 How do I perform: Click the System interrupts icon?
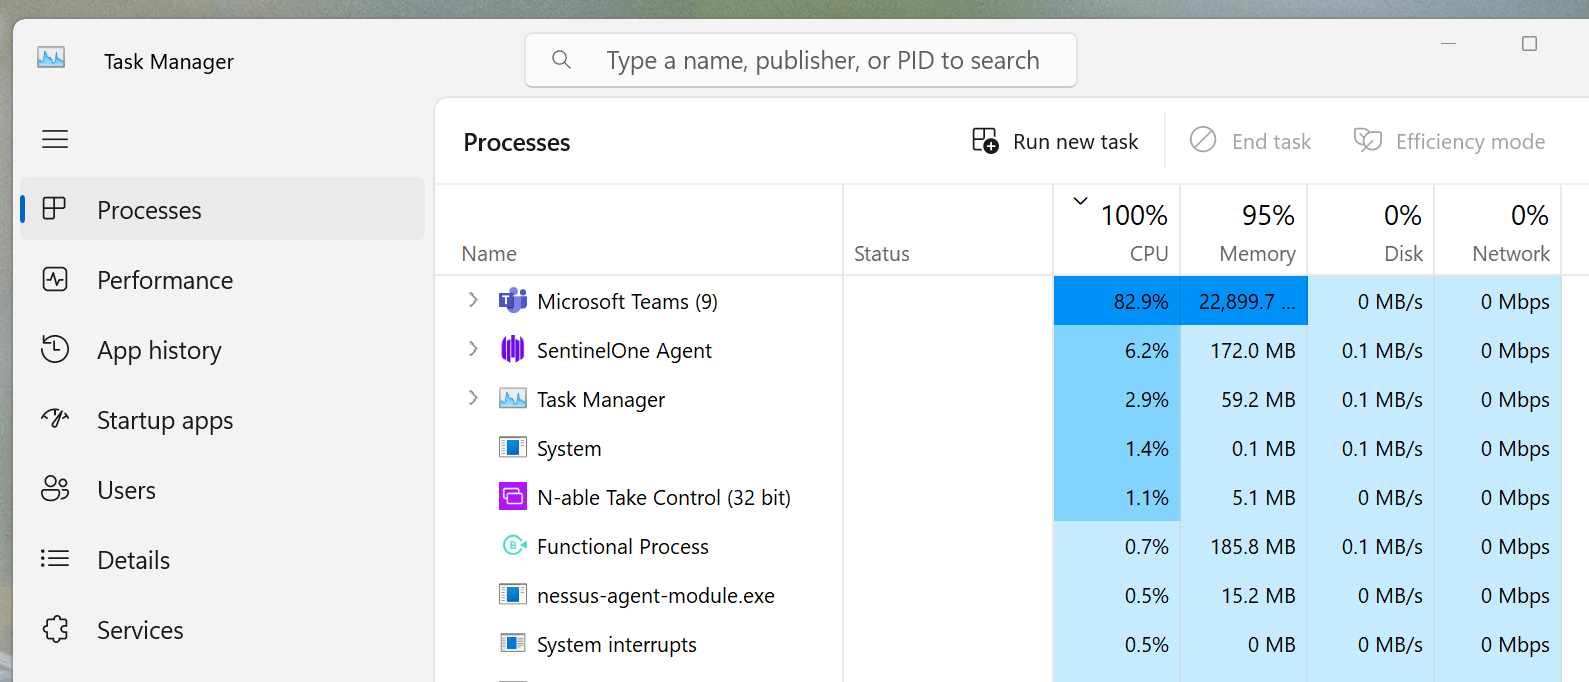click(513, 643)
